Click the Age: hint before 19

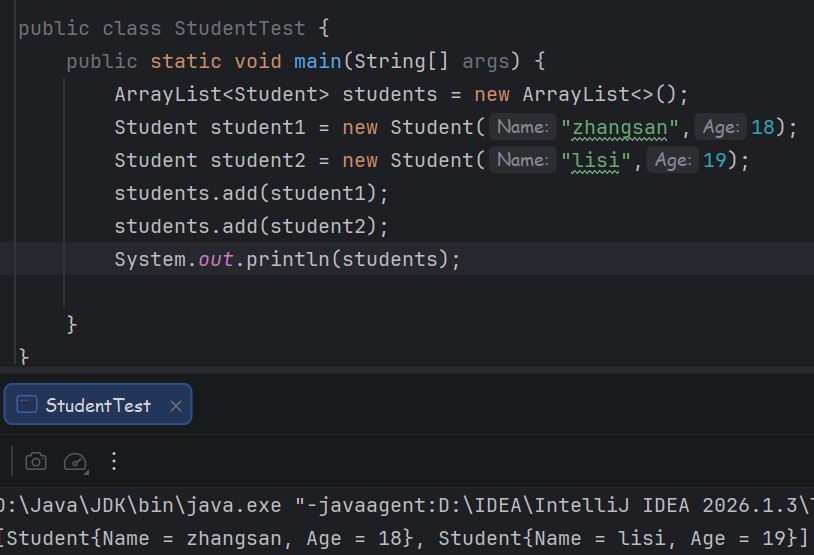(673, 160)
